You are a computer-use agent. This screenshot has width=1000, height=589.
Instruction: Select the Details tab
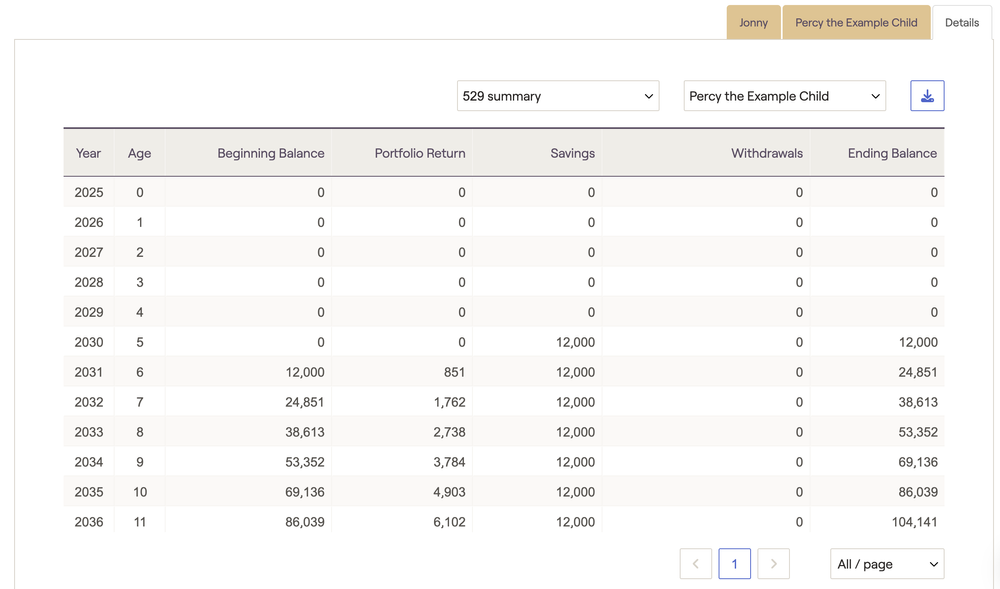point(962,22)
